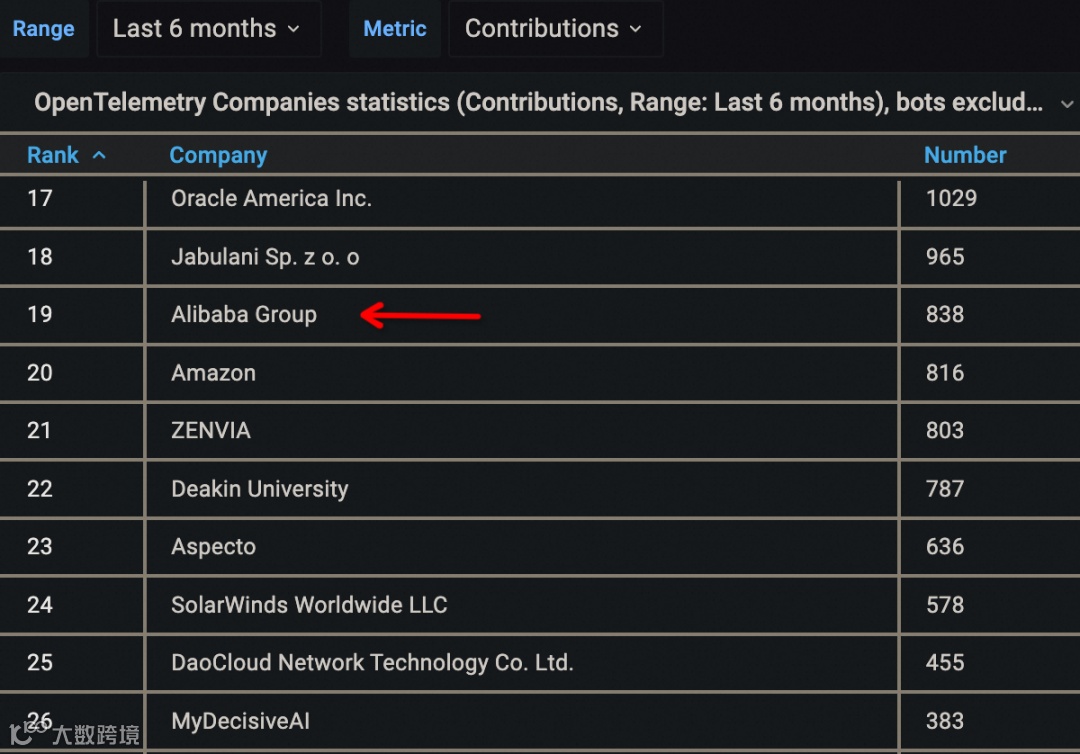
Task: Click the number 838 for Alibaba Group
Action: click(945, 315)
